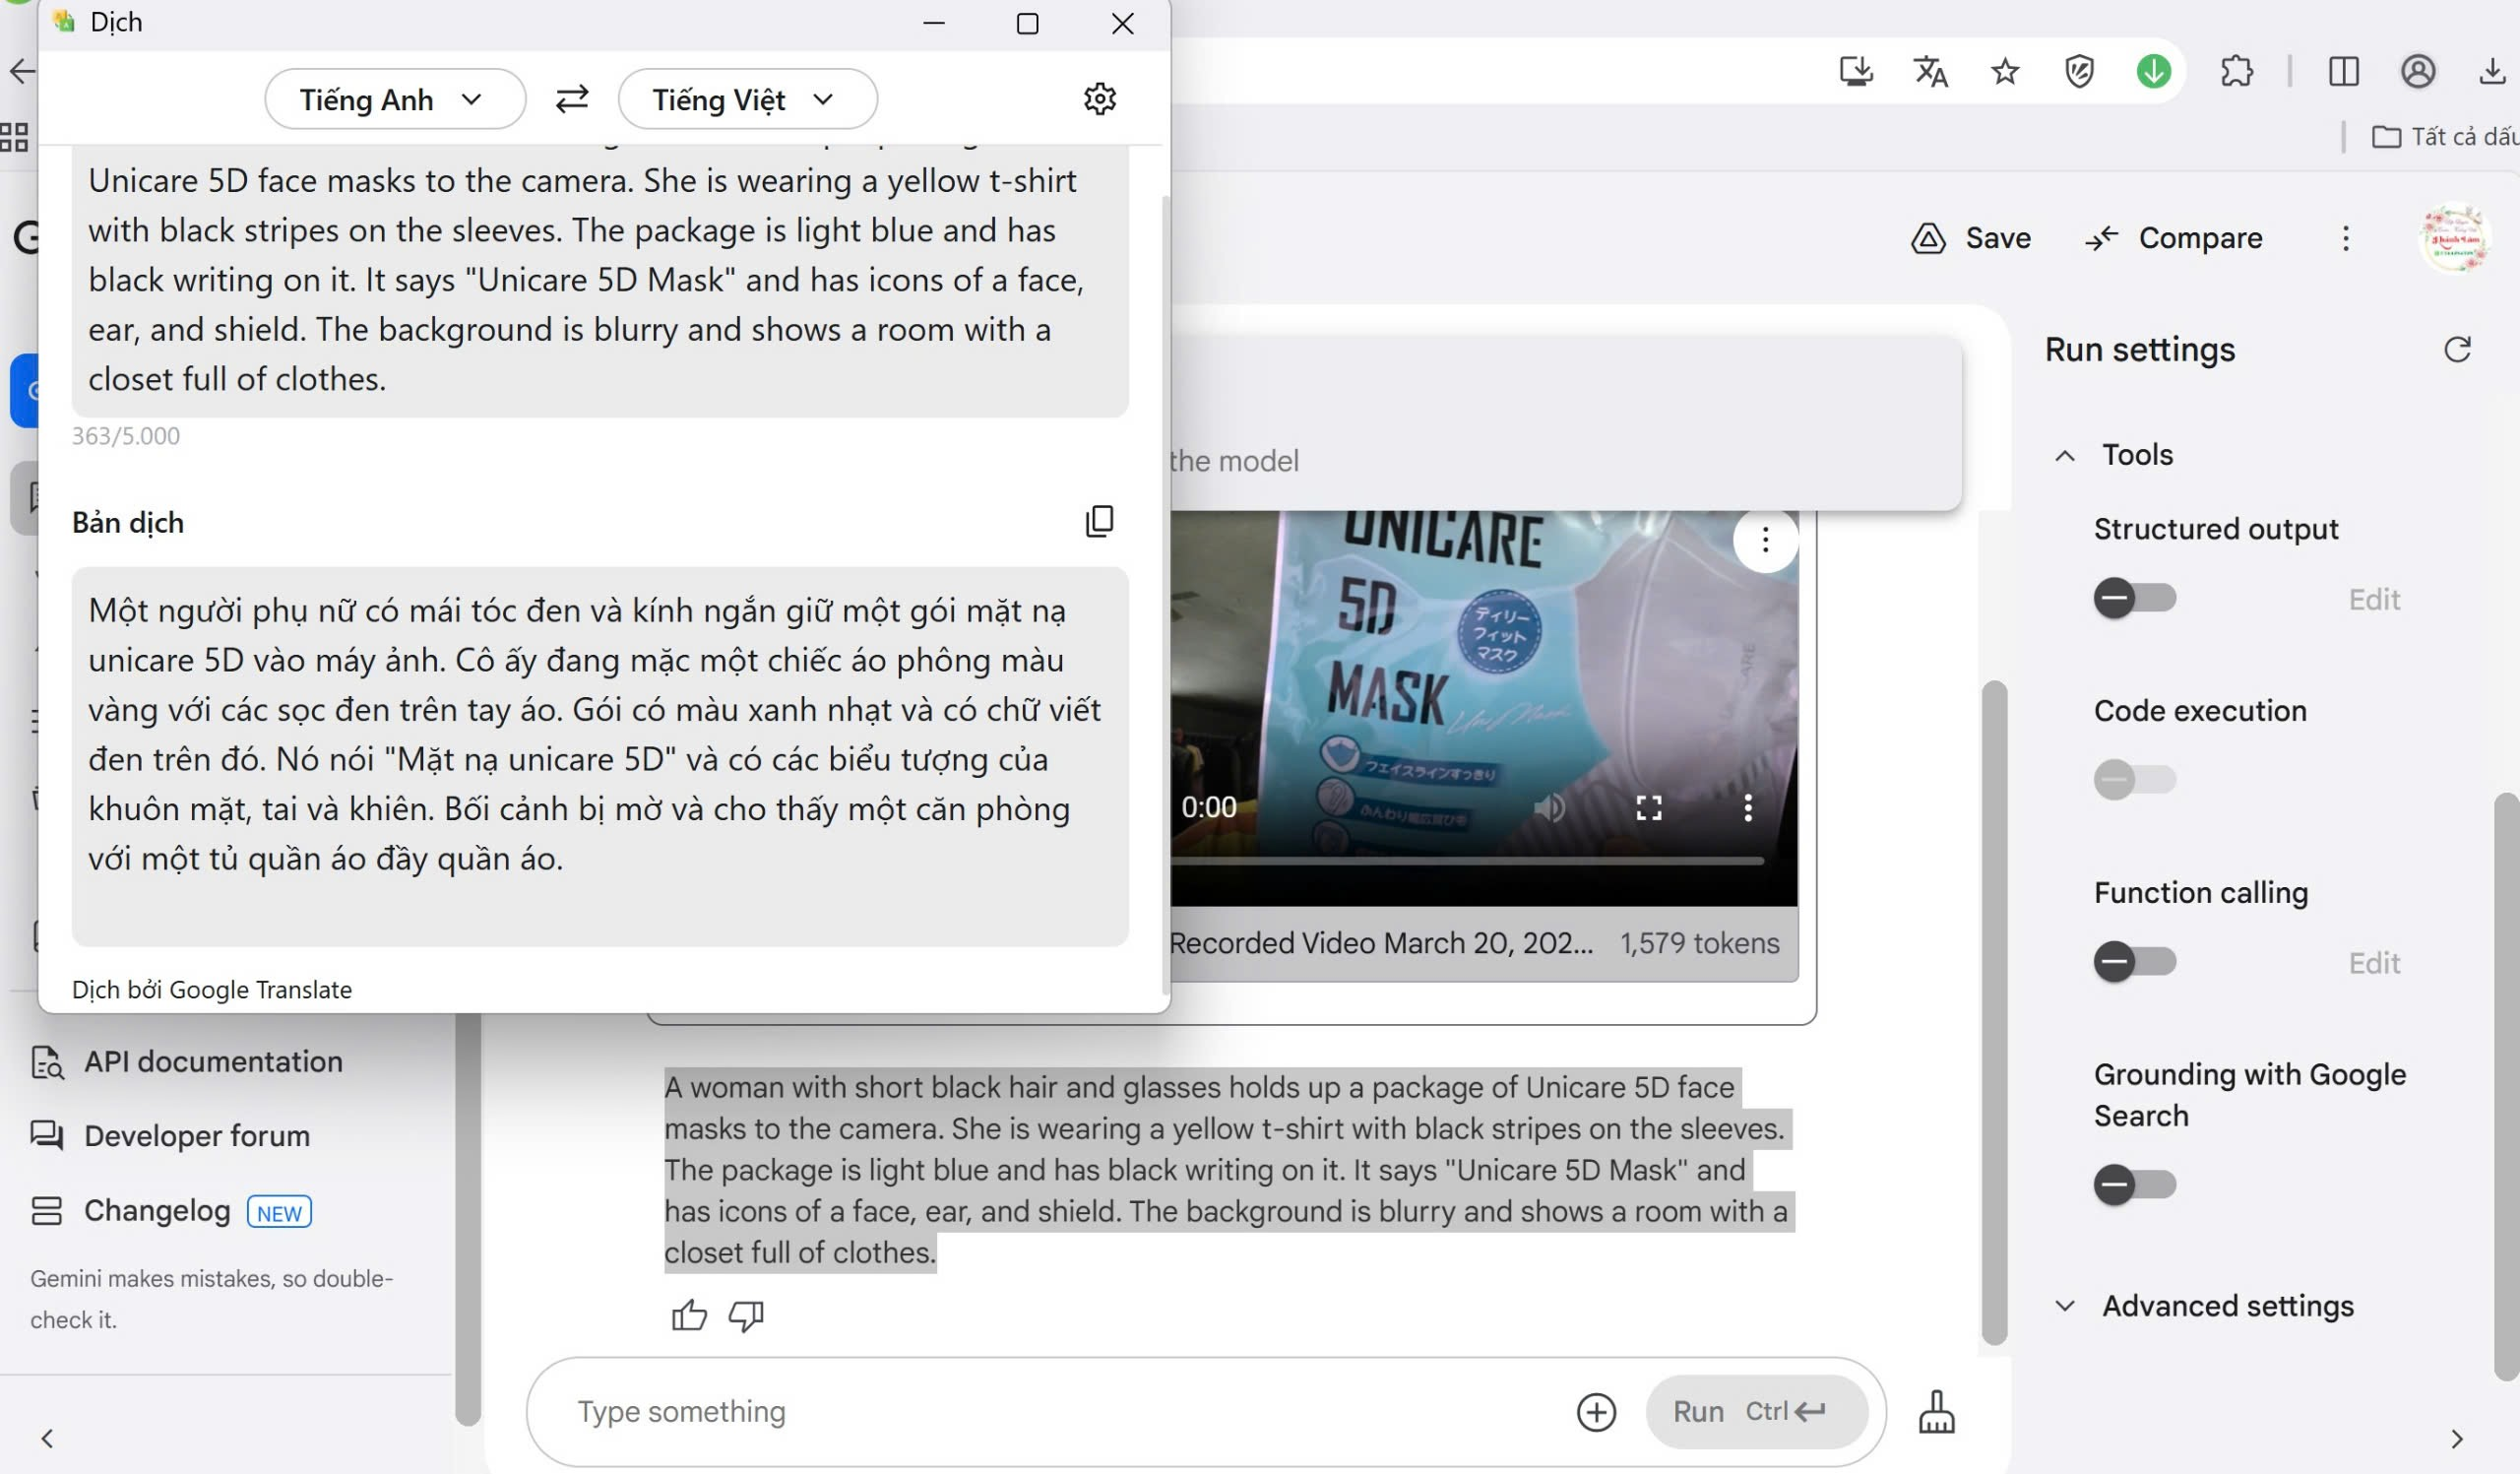Enter fullscreen on the video player
This screenshot has height=1474, width=2520.
click(x=1648, y=807)
